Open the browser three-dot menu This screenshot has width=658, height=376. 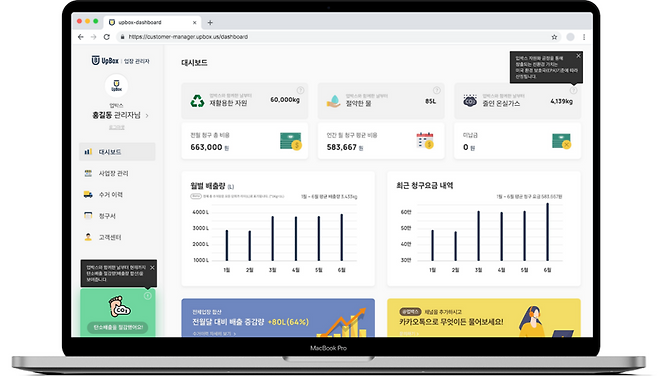point(584,37)
